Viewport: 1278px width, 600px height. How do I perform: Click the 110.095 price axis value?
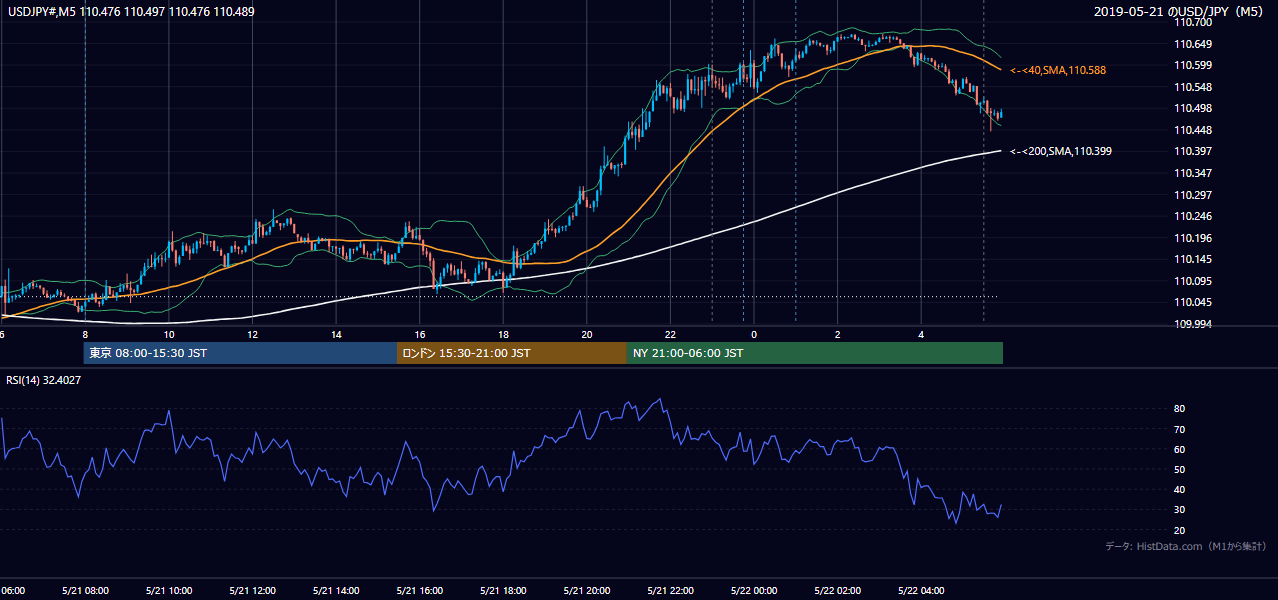pos(1194,281)
